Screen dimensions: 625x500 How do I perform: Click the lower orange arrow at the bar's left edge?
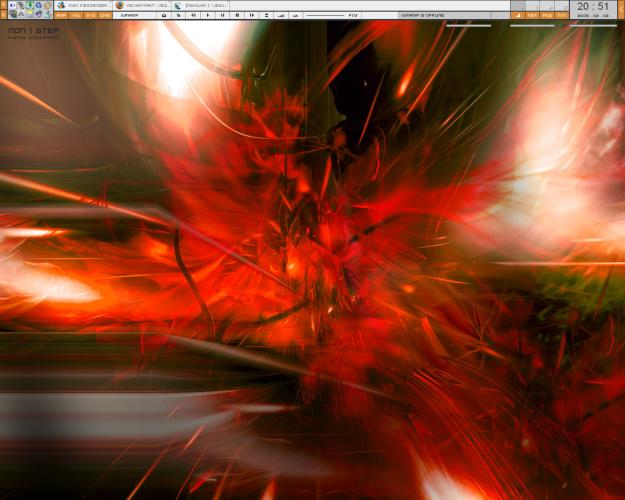(x=4, y=14)
